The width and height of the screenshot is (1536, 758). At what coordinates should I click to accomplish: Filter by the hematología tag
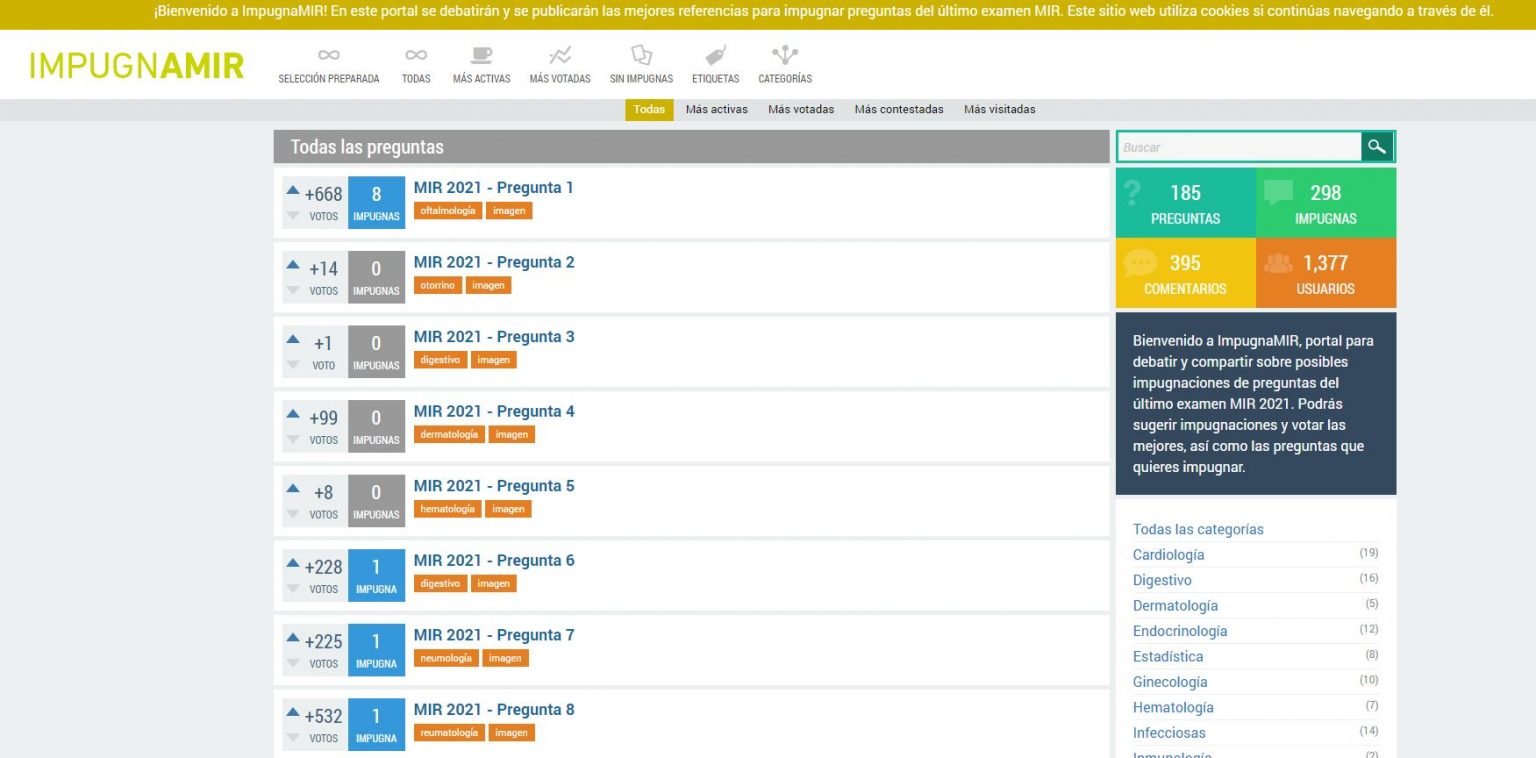[448, 509]
